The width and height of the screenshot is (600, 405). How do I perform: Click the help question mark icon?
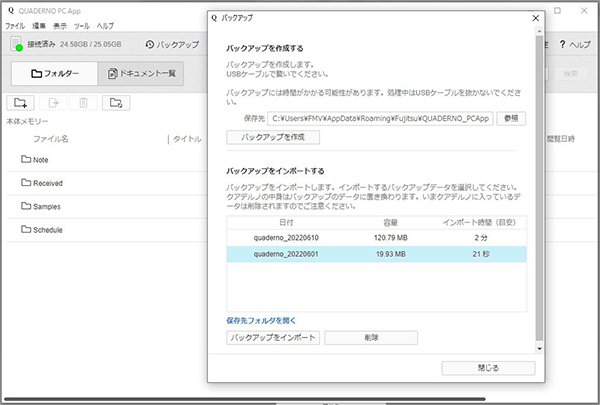(x=562, y=44)
